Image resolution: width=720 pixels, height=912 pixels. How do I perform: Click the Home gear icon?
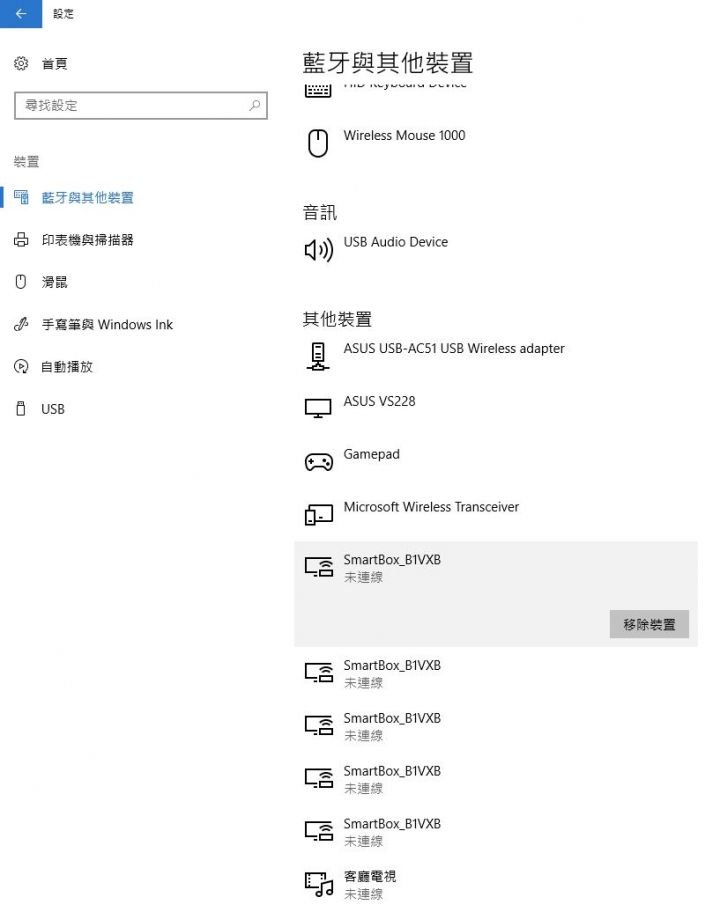point(21,64)
